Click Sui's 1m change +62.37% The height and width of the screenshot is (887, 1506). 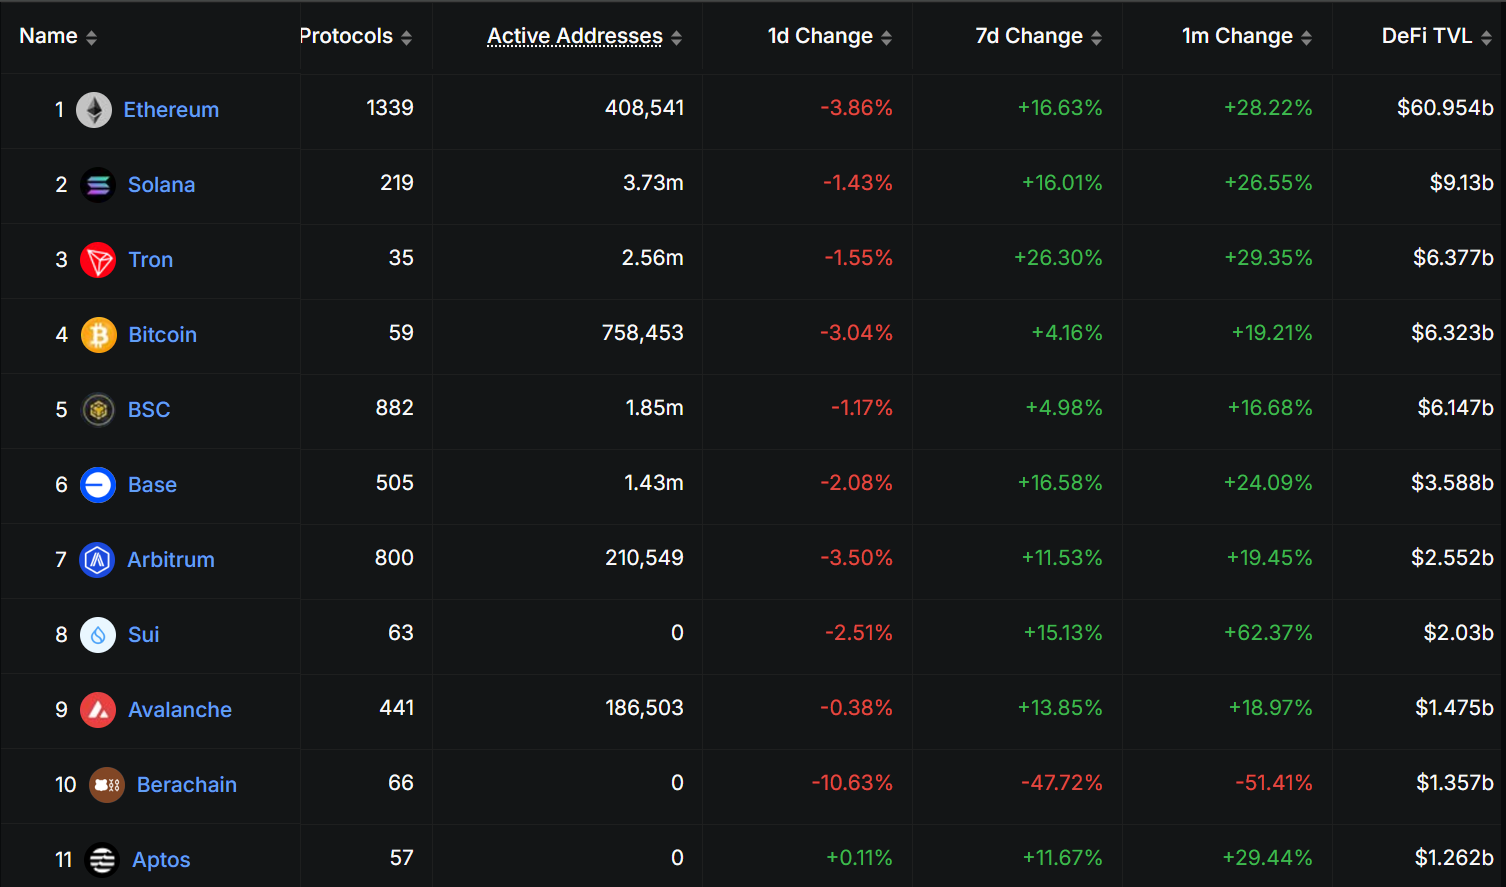pos(1269,633)
